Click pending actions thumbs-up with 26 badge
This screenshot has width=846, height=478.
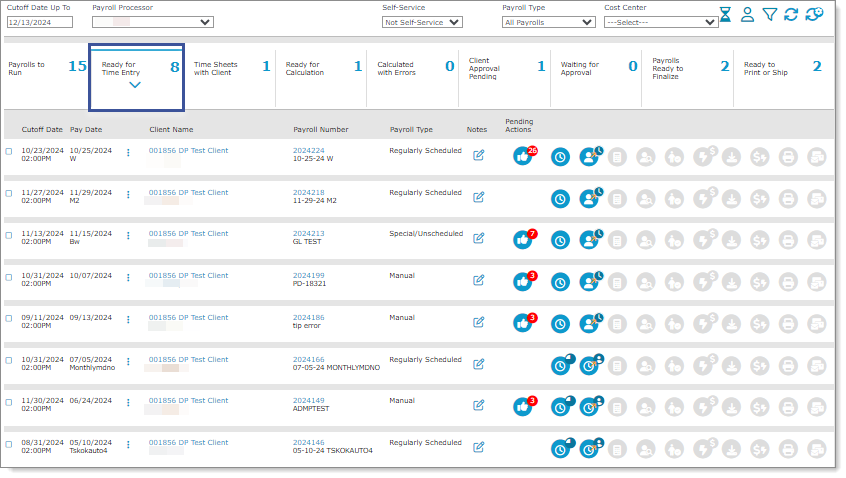522,156
